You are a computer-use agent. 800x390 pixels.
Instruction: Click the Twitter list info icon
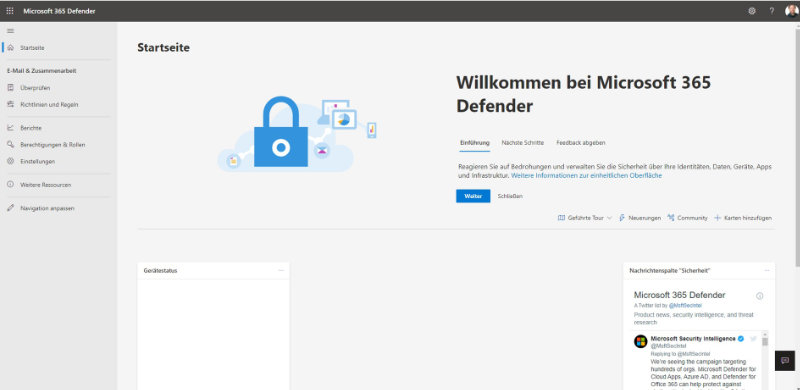(x=759, y=296)
